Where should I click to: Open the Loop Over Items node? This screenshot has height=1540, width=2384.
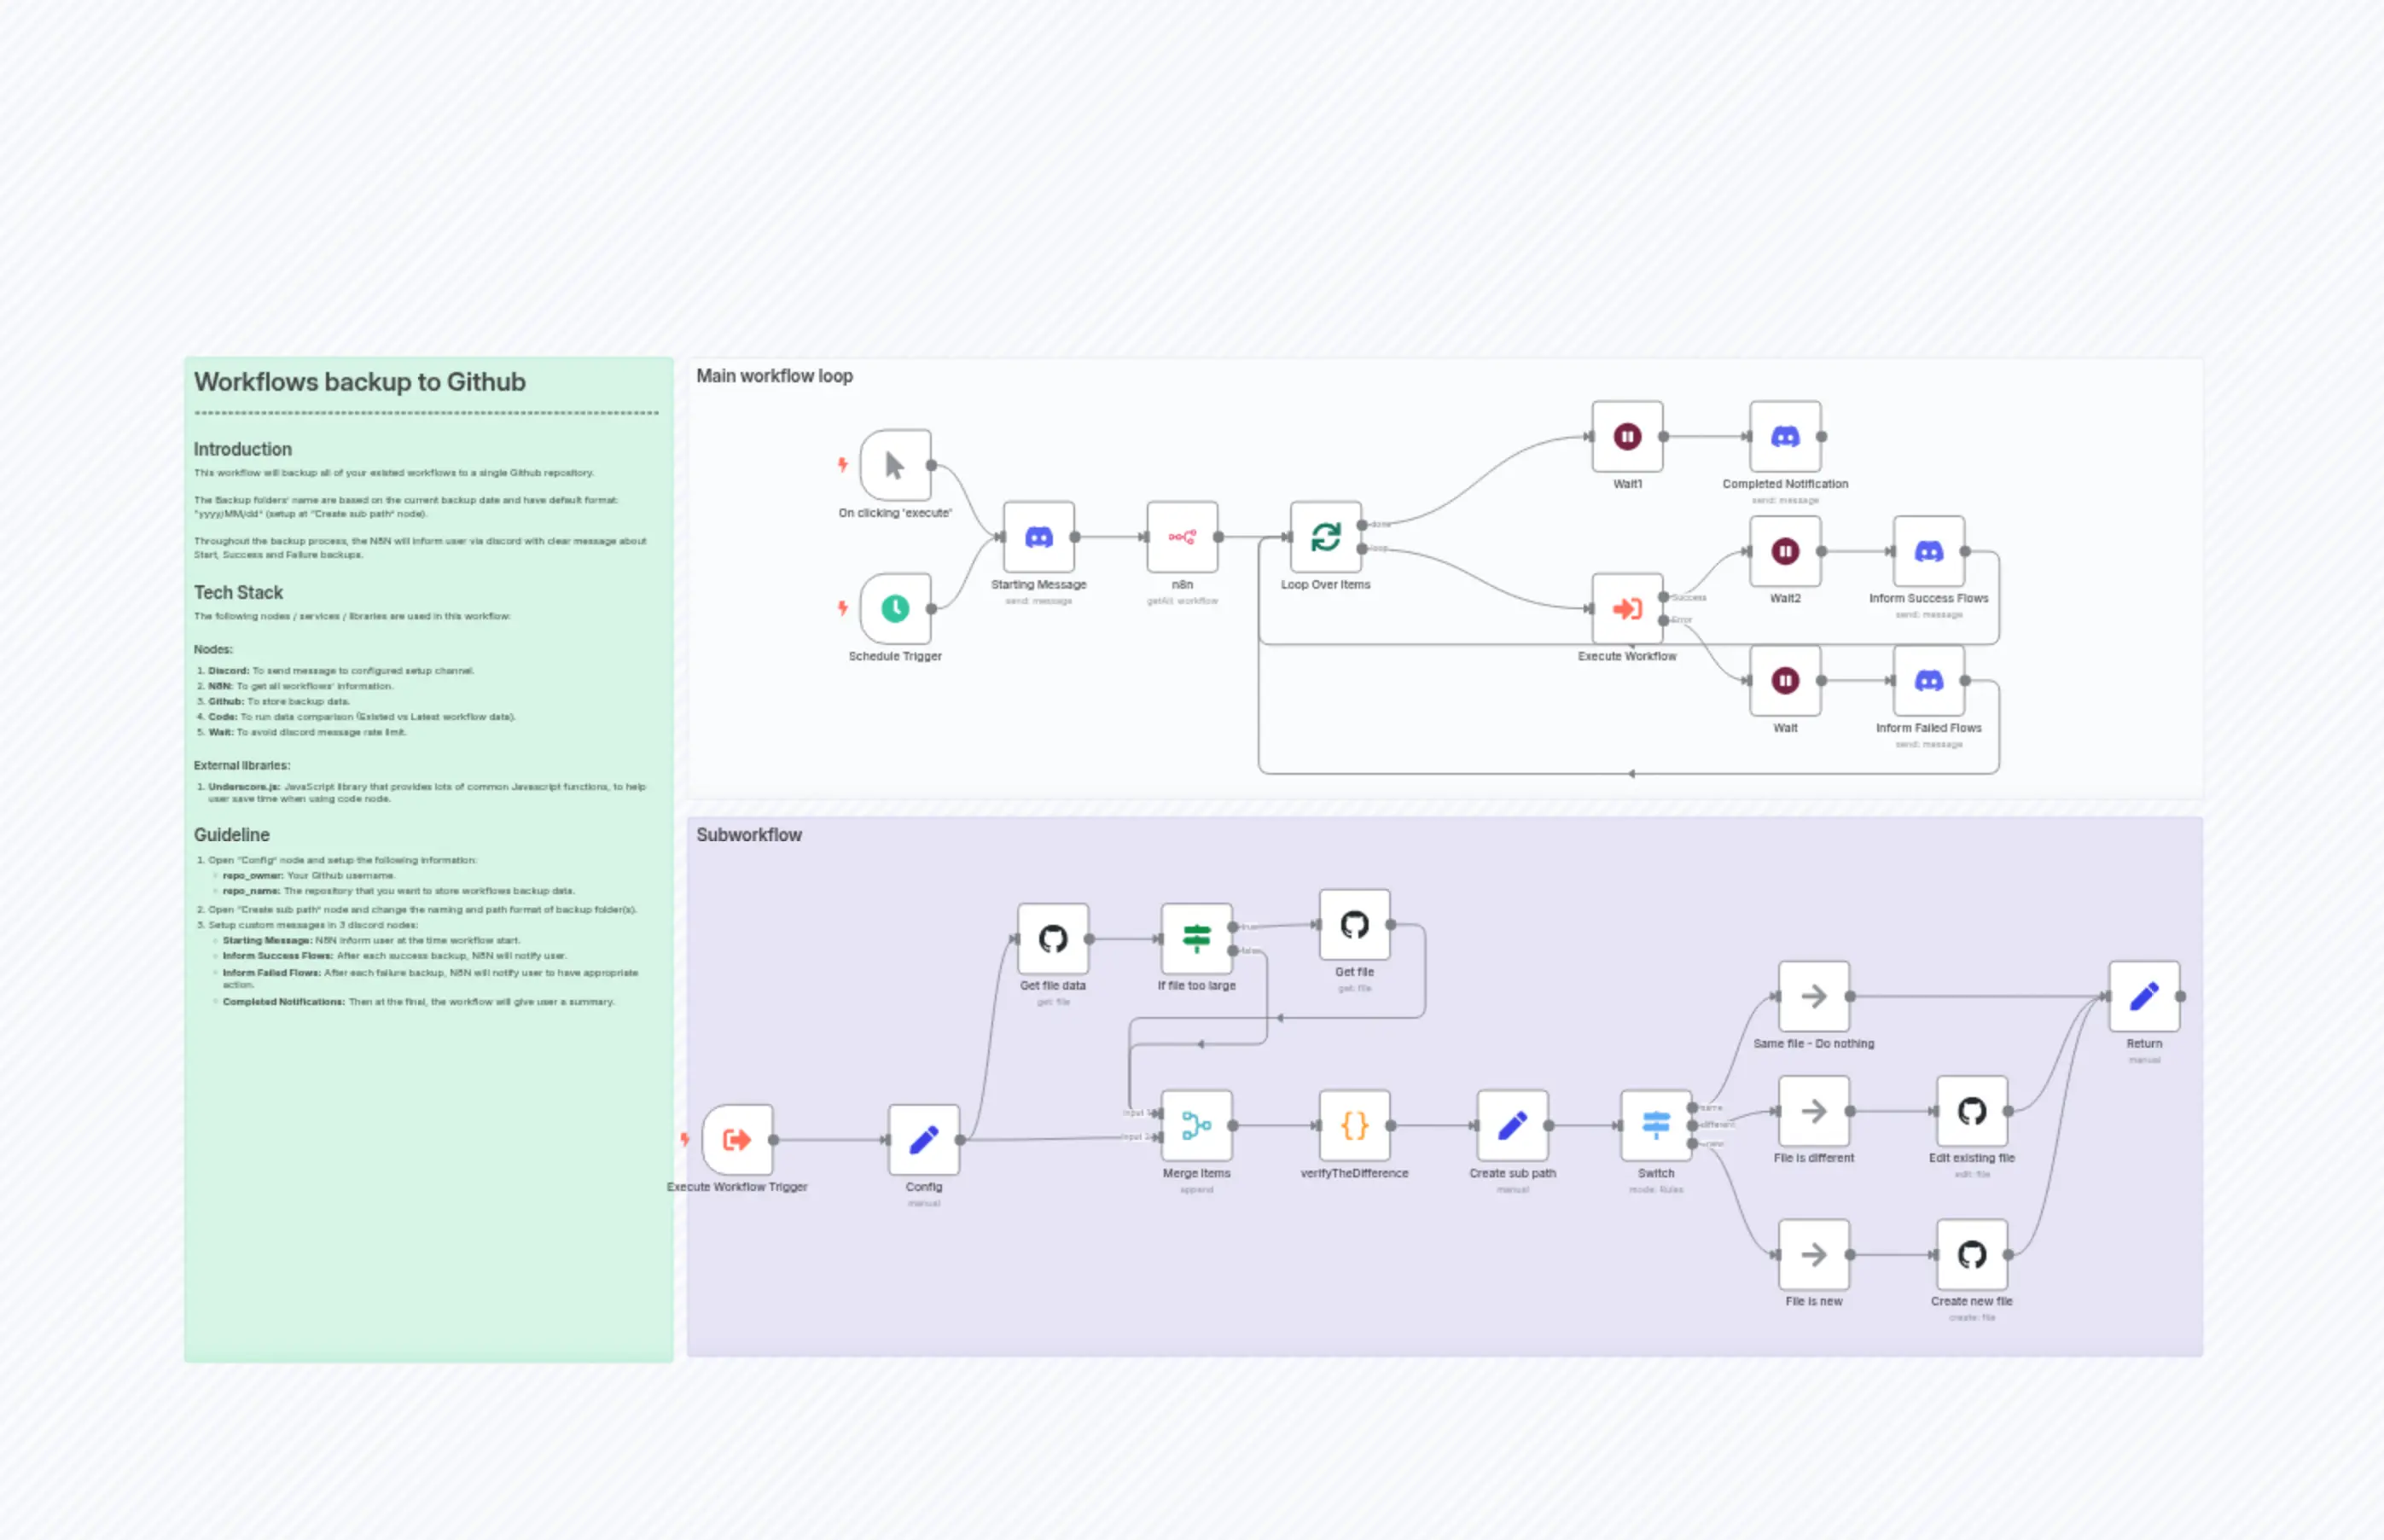coord(1325,537)
